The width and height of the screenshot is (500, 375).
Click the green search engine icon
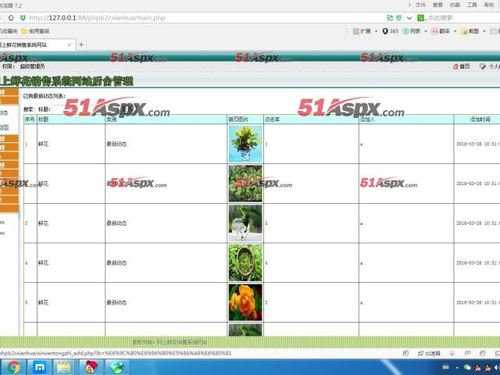coord(421,18)
